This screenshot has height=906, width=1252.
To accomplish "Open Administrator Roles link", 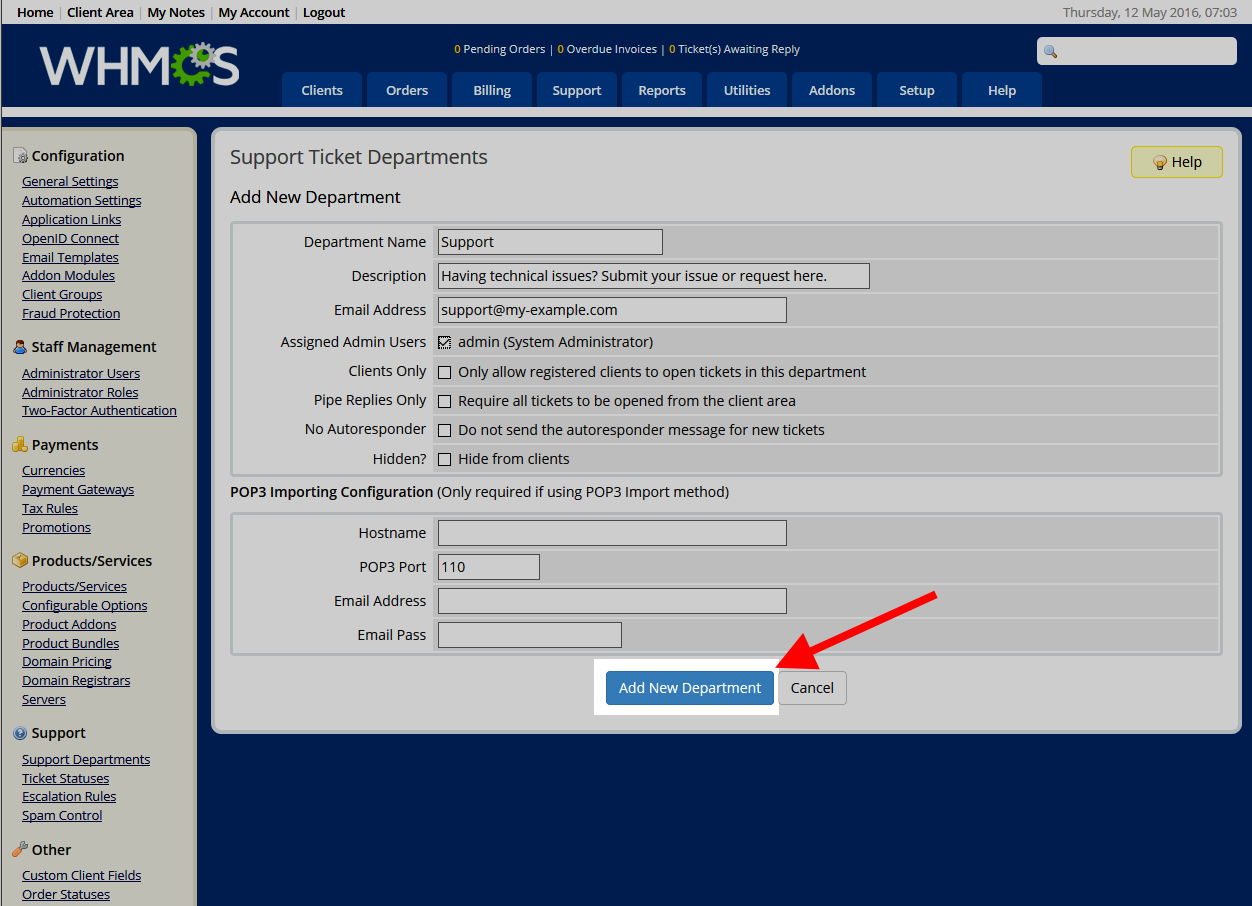I will click(80, 393).
